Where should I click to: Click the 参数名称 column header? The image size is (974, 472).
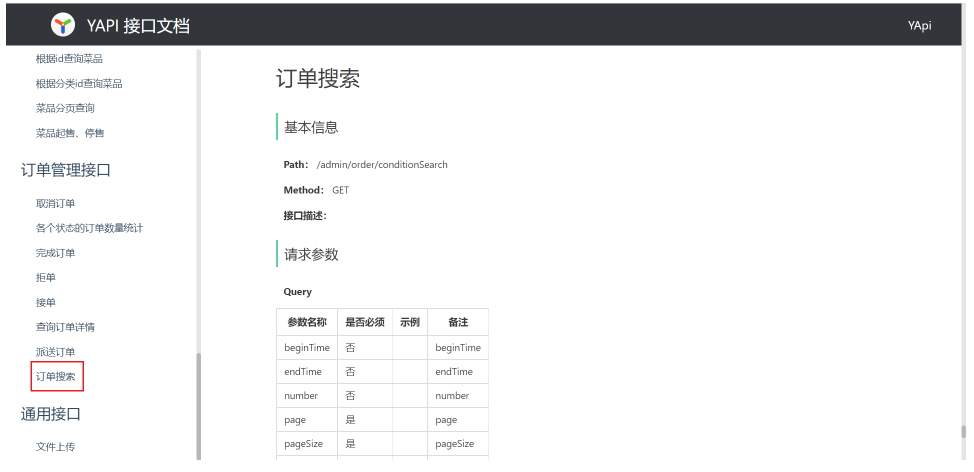(307, 322)
